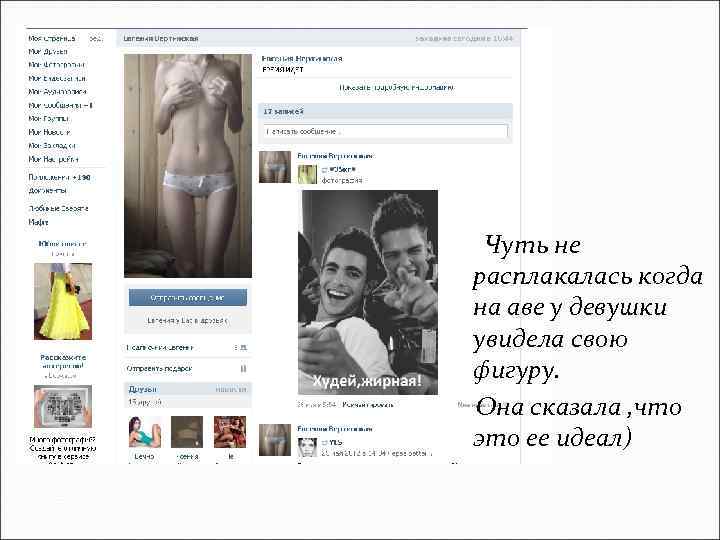720x540 pixels.
Task: Click the gift icon beside Отправить подарок
Action: (243, 369)
